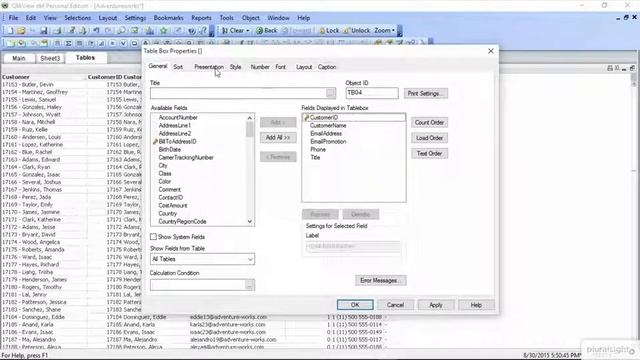Open the Bookmarks menu
Viewport: 640px width, 360px height.
coord(168,18)
